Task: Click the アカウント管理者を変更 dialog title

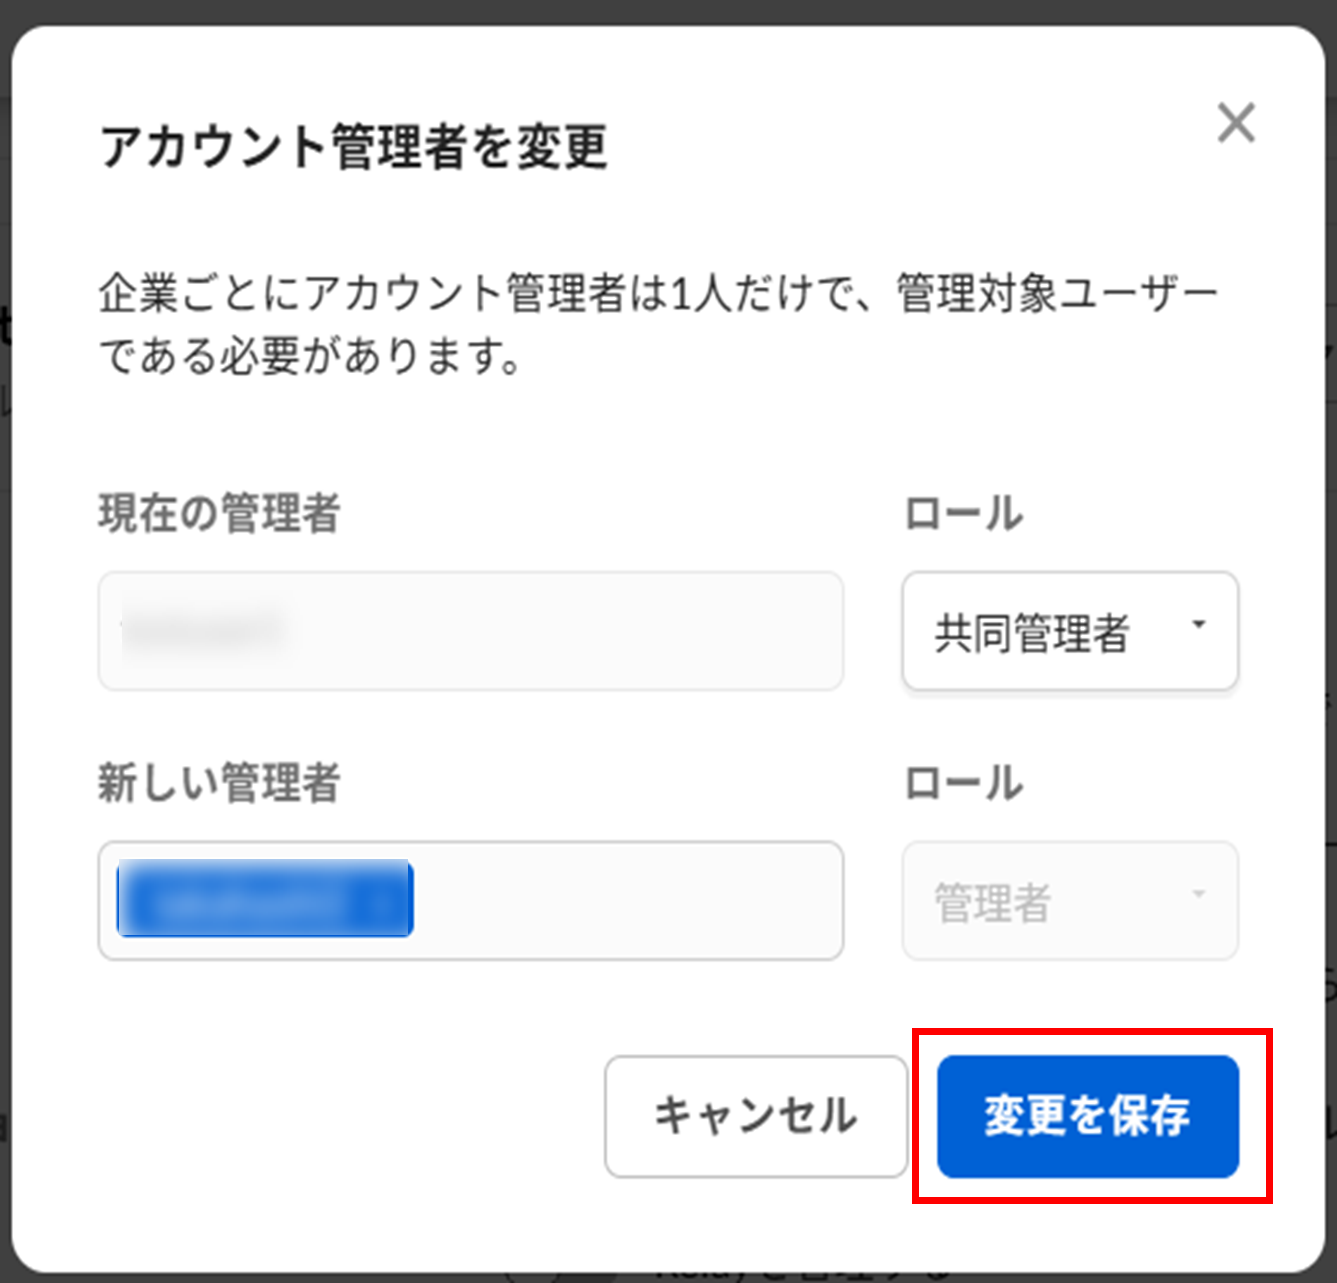Action: [353, 147]
